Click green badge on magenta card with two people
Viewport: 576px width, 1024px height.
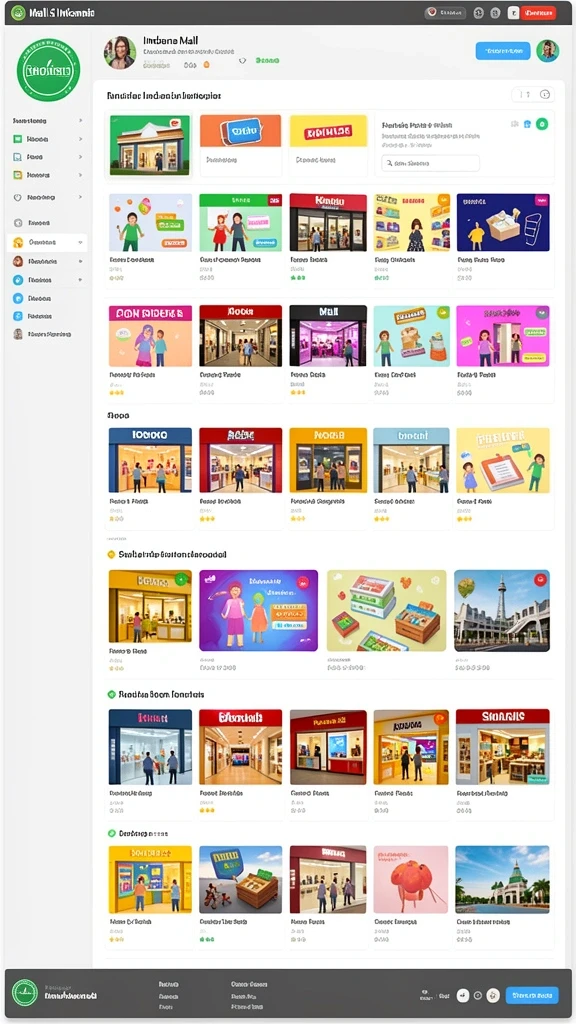coord(541,313)
